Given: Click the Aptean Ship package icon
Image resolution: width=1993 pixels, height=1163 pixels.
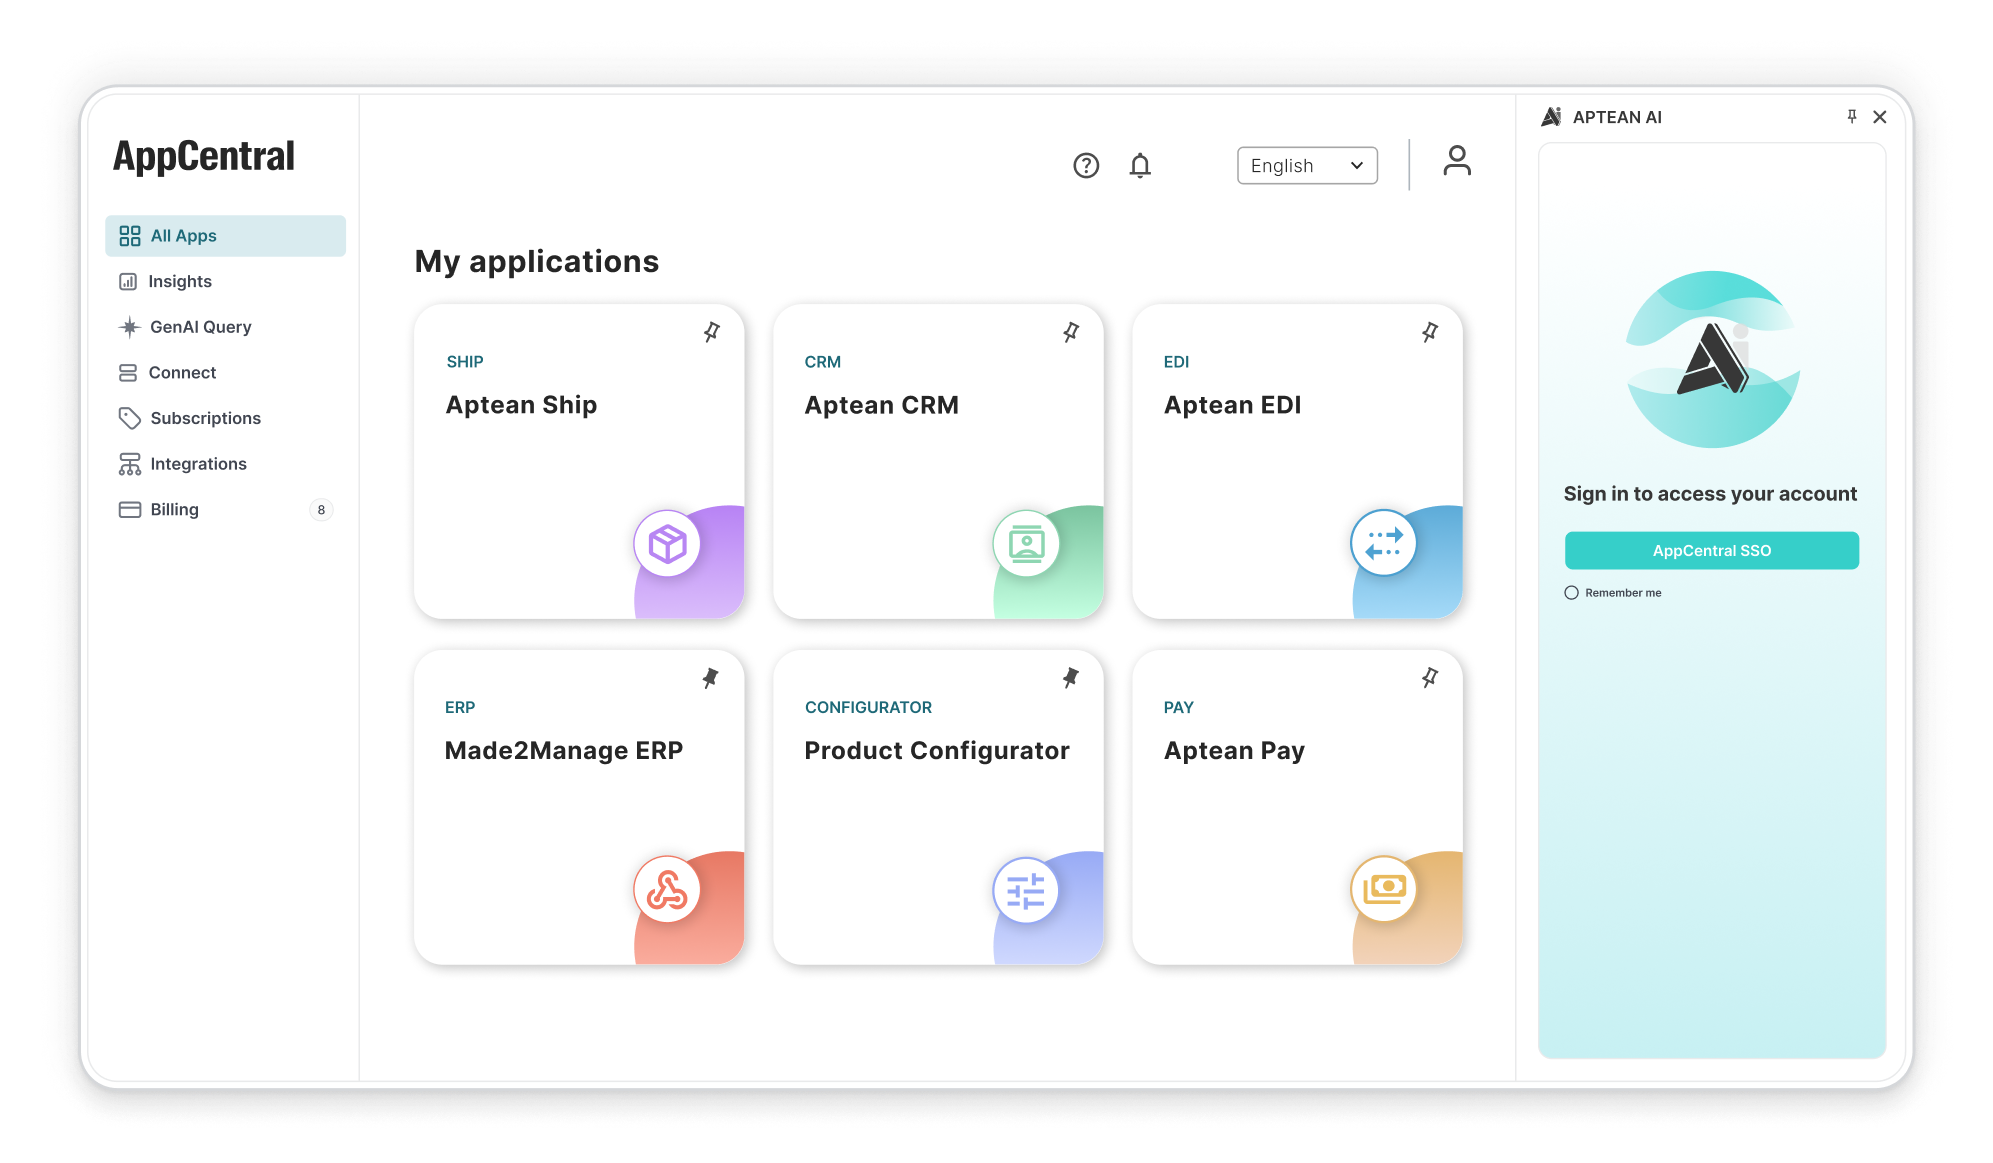Looking at the screenshot, I should click(668, 543).
